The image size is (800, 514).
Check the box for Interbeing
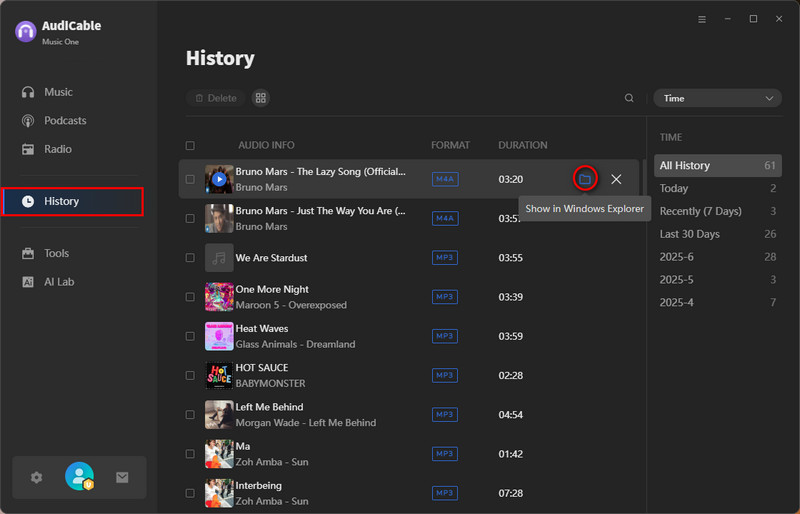(x=190, y=493)
